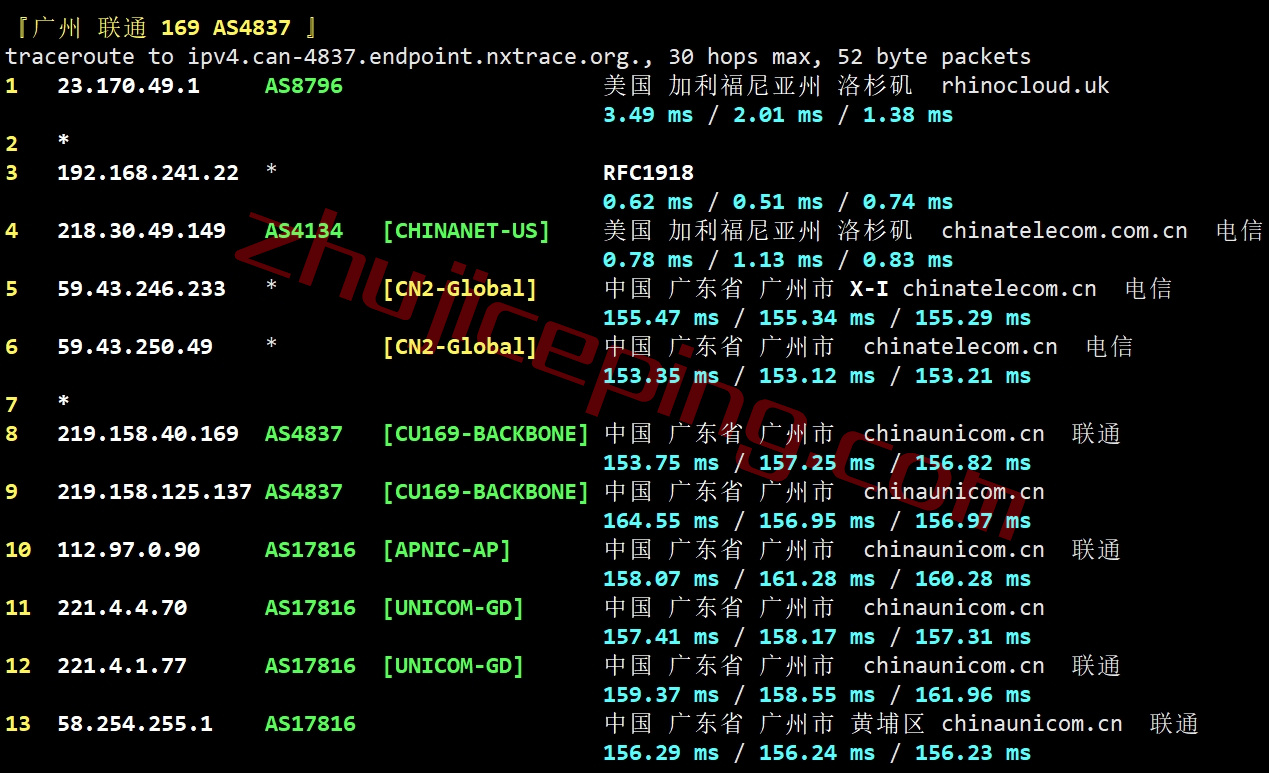1269x773 pixels.
Task: Select IP address 23.170.49.1
Action: tap(128, 86)
